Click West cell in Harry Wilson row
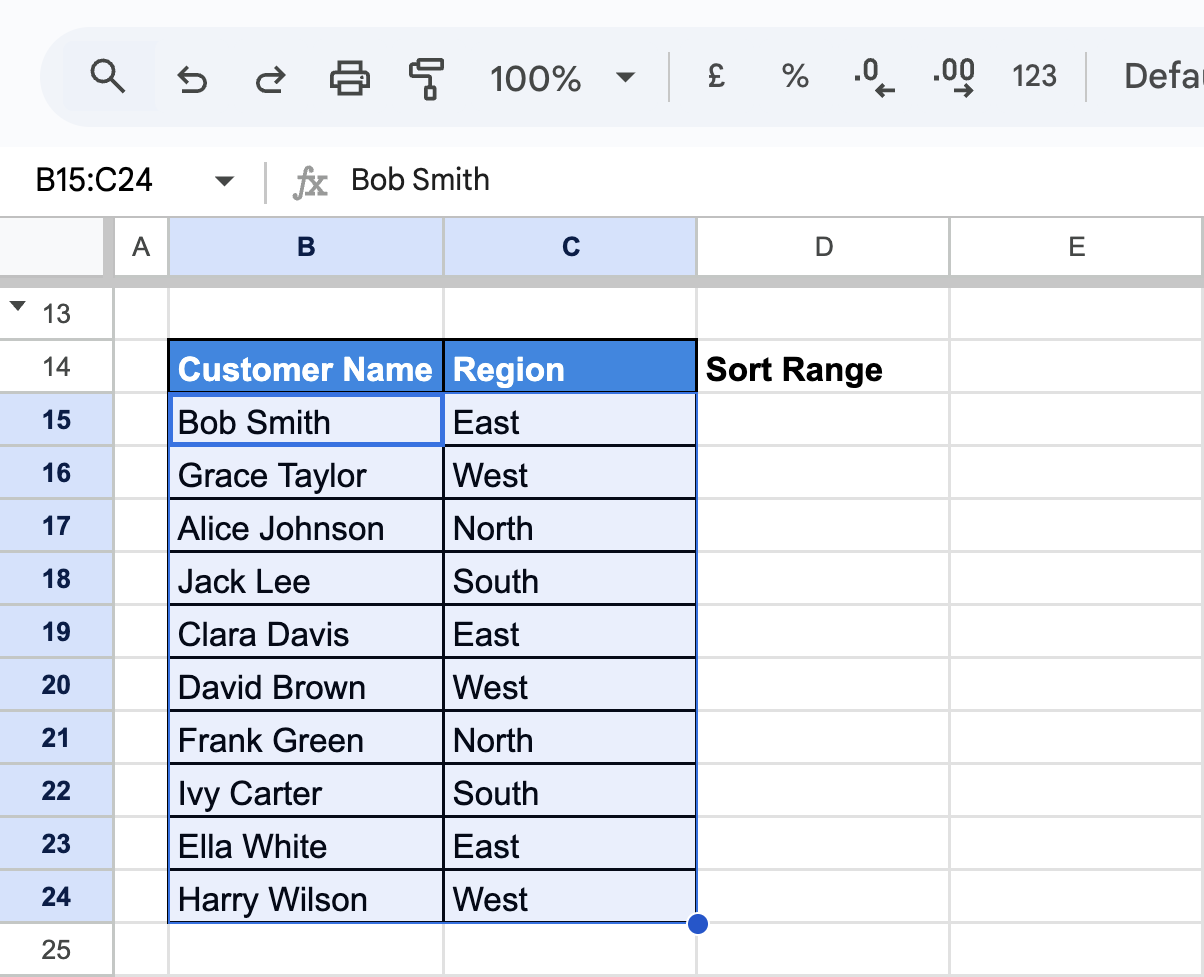 [x=570, y=897]
